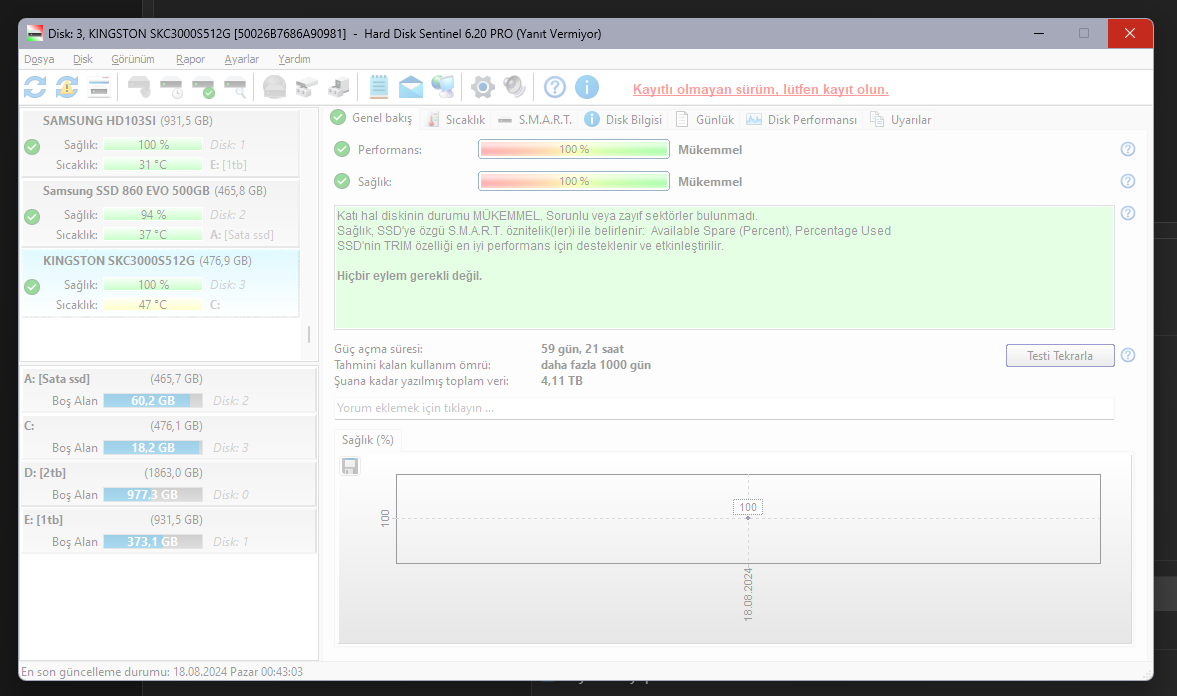Click the En son güncelleme durumu status text

point(161,671)
